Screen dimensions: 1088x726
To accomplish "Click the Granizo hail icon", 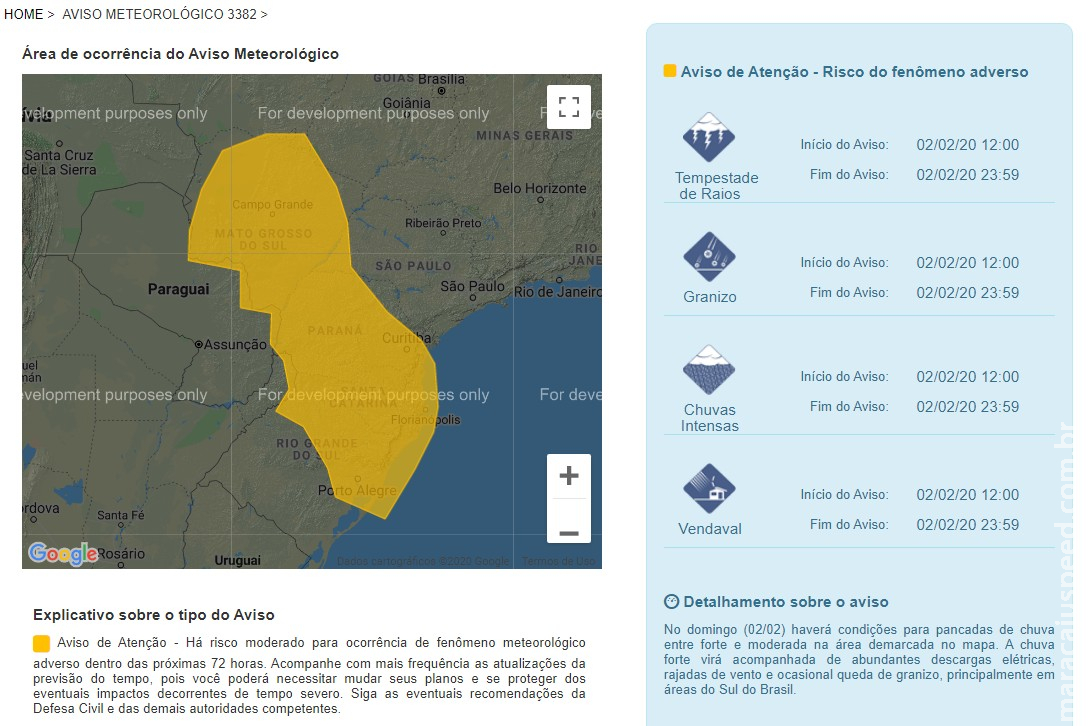I will click(x=708, y=257).
